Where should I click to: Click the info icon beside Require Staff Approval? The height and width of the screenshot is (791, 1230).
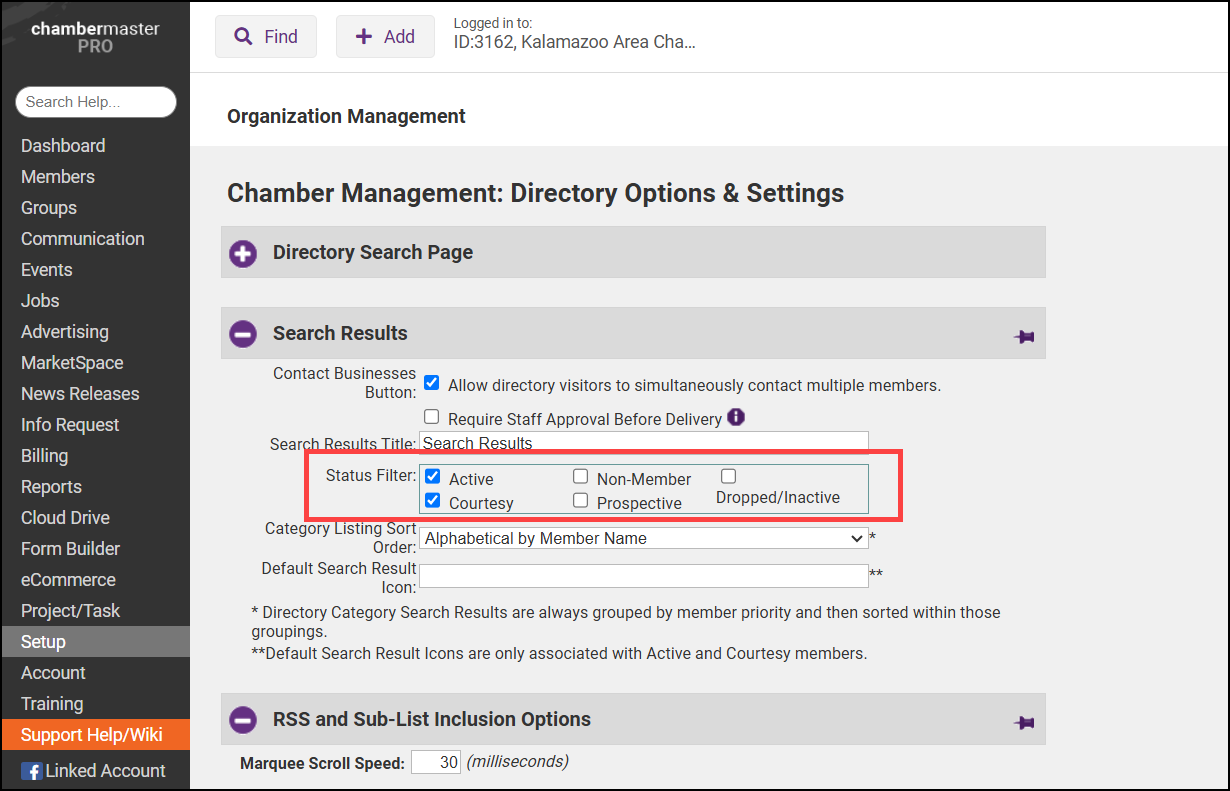[736, 417]
